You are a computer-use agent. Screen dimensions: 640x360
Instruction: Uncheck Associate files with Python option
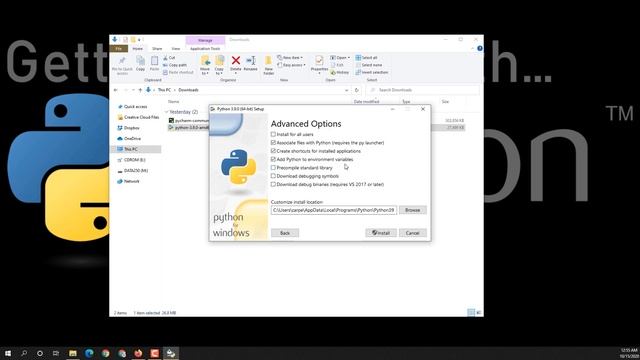273,142
